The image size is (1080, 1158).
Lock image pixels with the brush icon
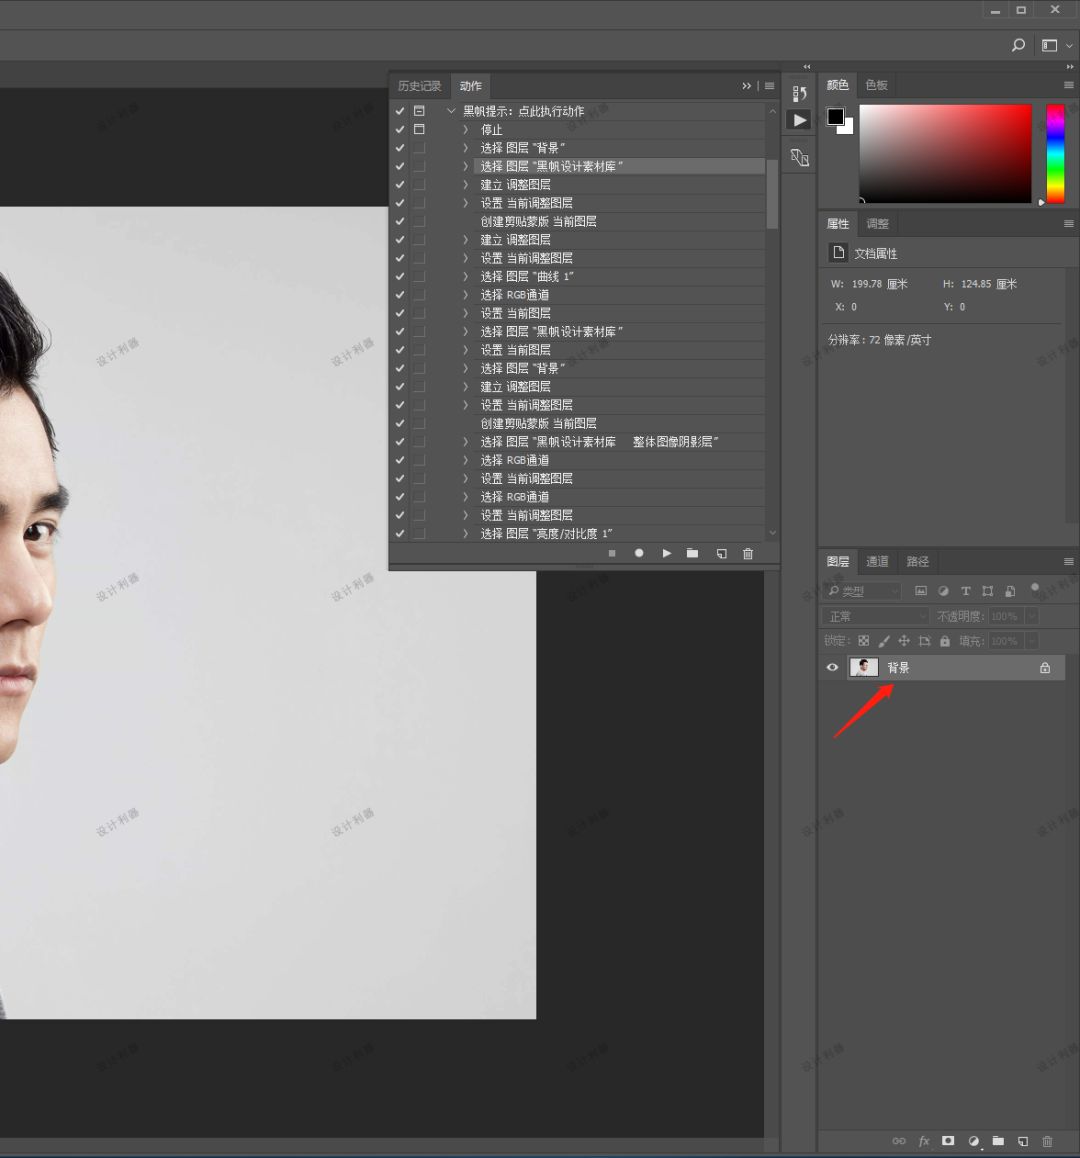click(x=884, y=641)
